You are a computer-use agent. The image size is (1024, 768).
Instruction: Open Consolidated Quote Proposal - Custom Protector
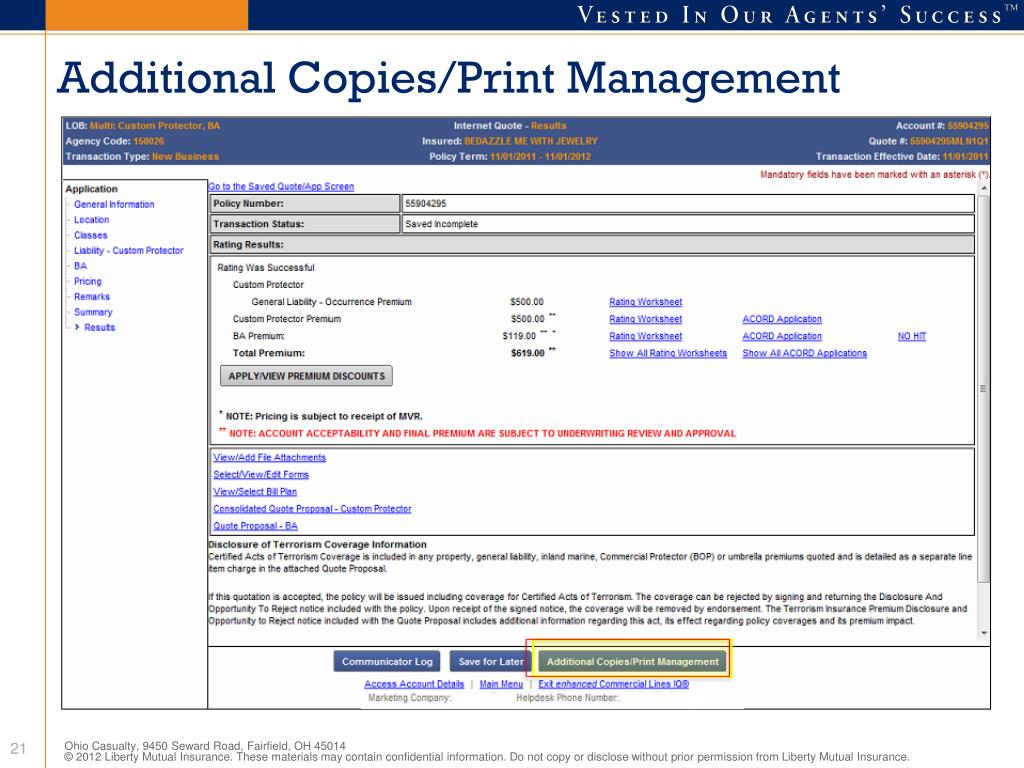(x=312, y=509)
